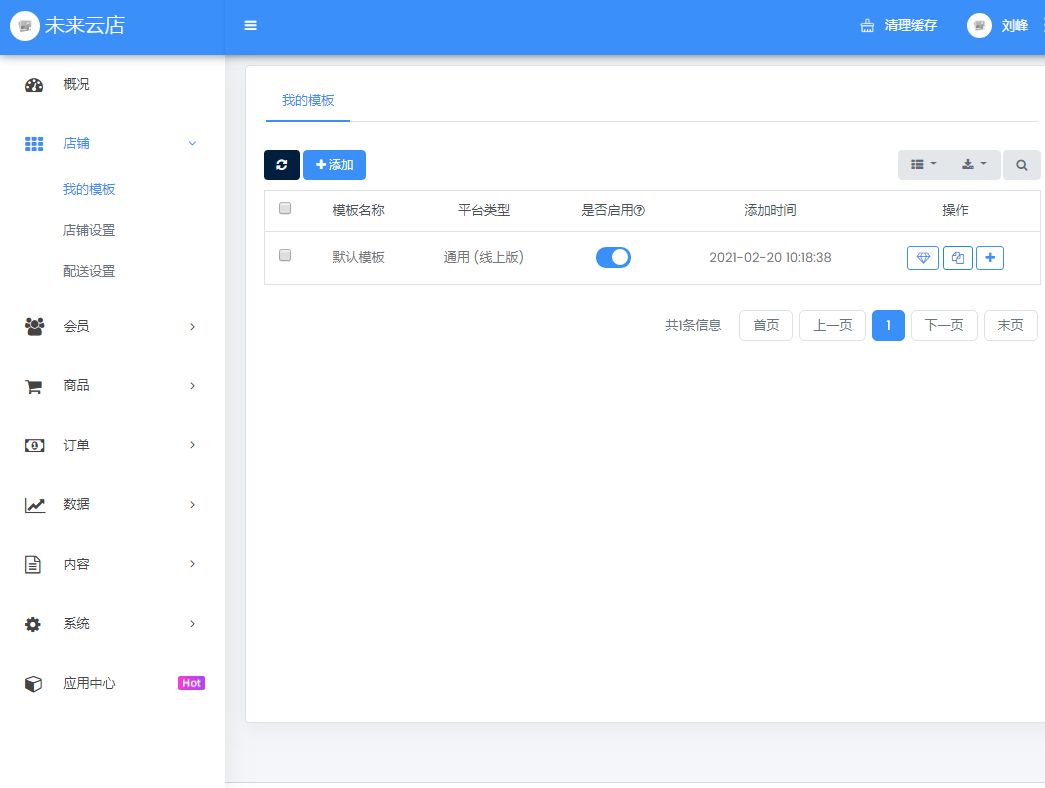Click the 清理缓存 clear cache icon
This screenshot has width=1045, height=788.
coord(867,26)
